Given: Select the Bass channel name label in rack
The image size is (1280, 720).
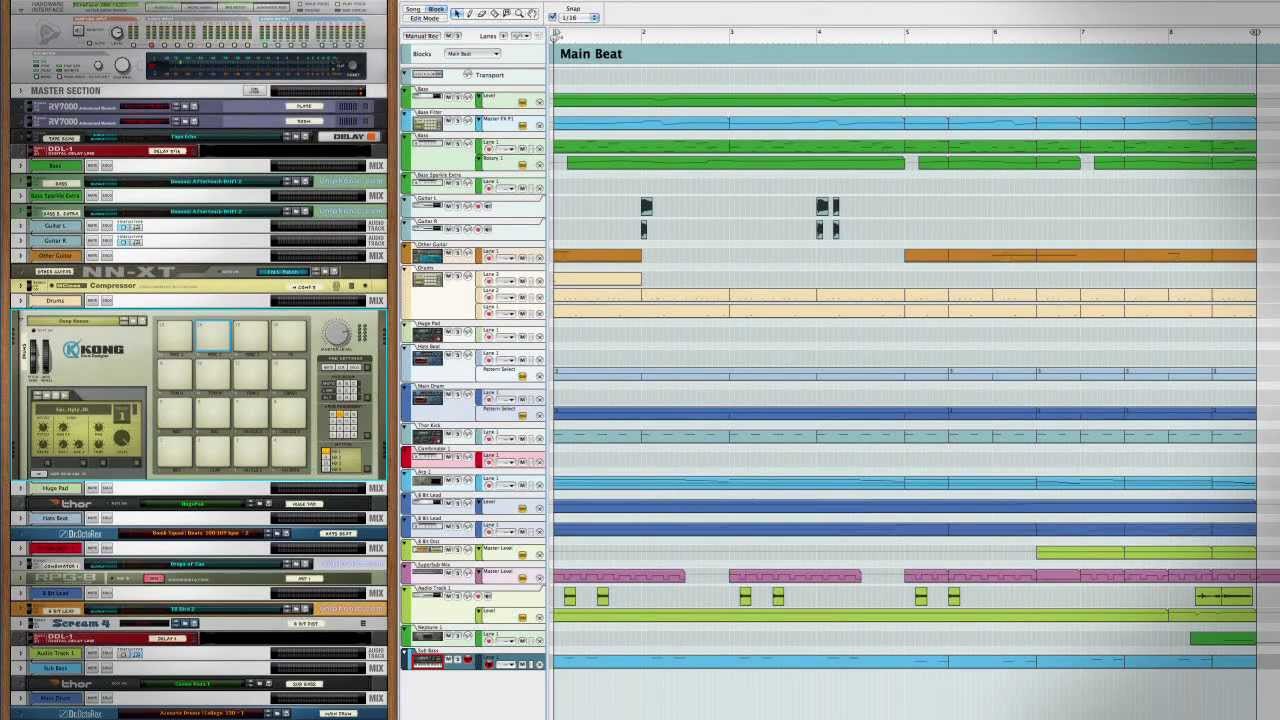Looking at the screenshot, I should (x=56, y=166).
